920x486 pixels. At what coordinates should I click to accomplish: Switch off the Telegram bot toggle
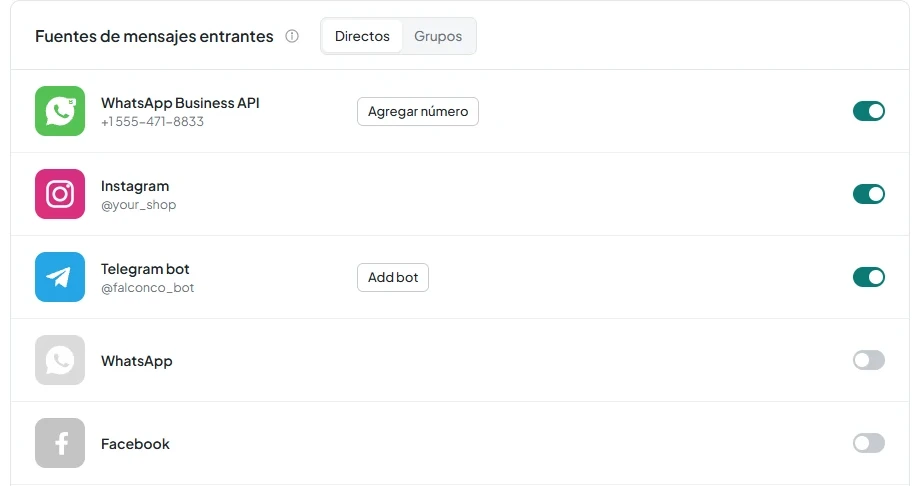click(x=869, y=277)
